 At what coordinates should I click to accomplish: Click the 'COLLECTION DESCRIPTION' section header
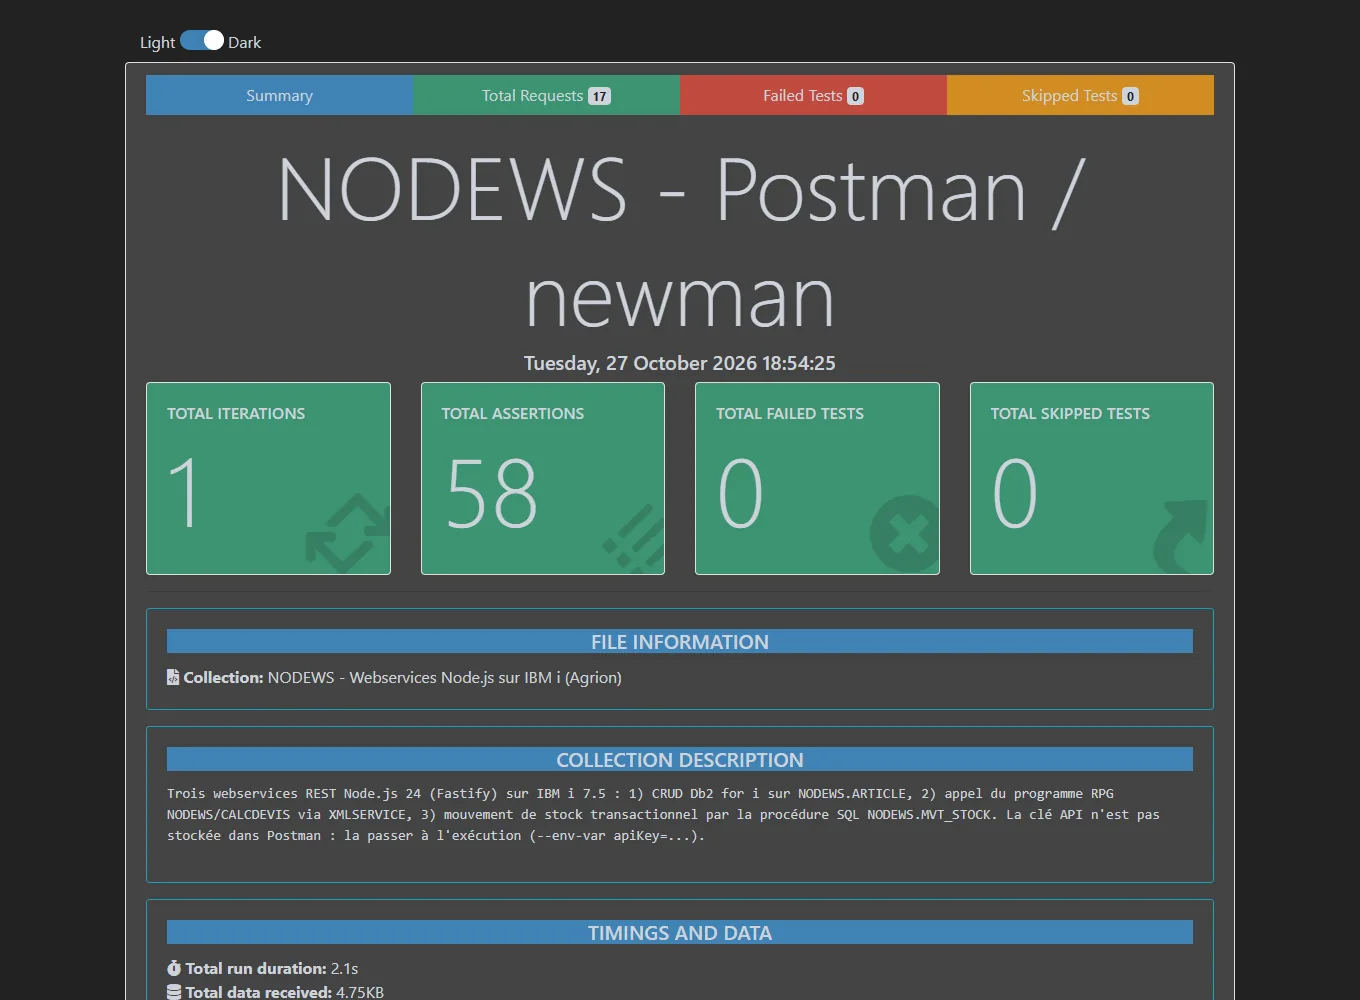pyautogui.click(x=680, y=760)
